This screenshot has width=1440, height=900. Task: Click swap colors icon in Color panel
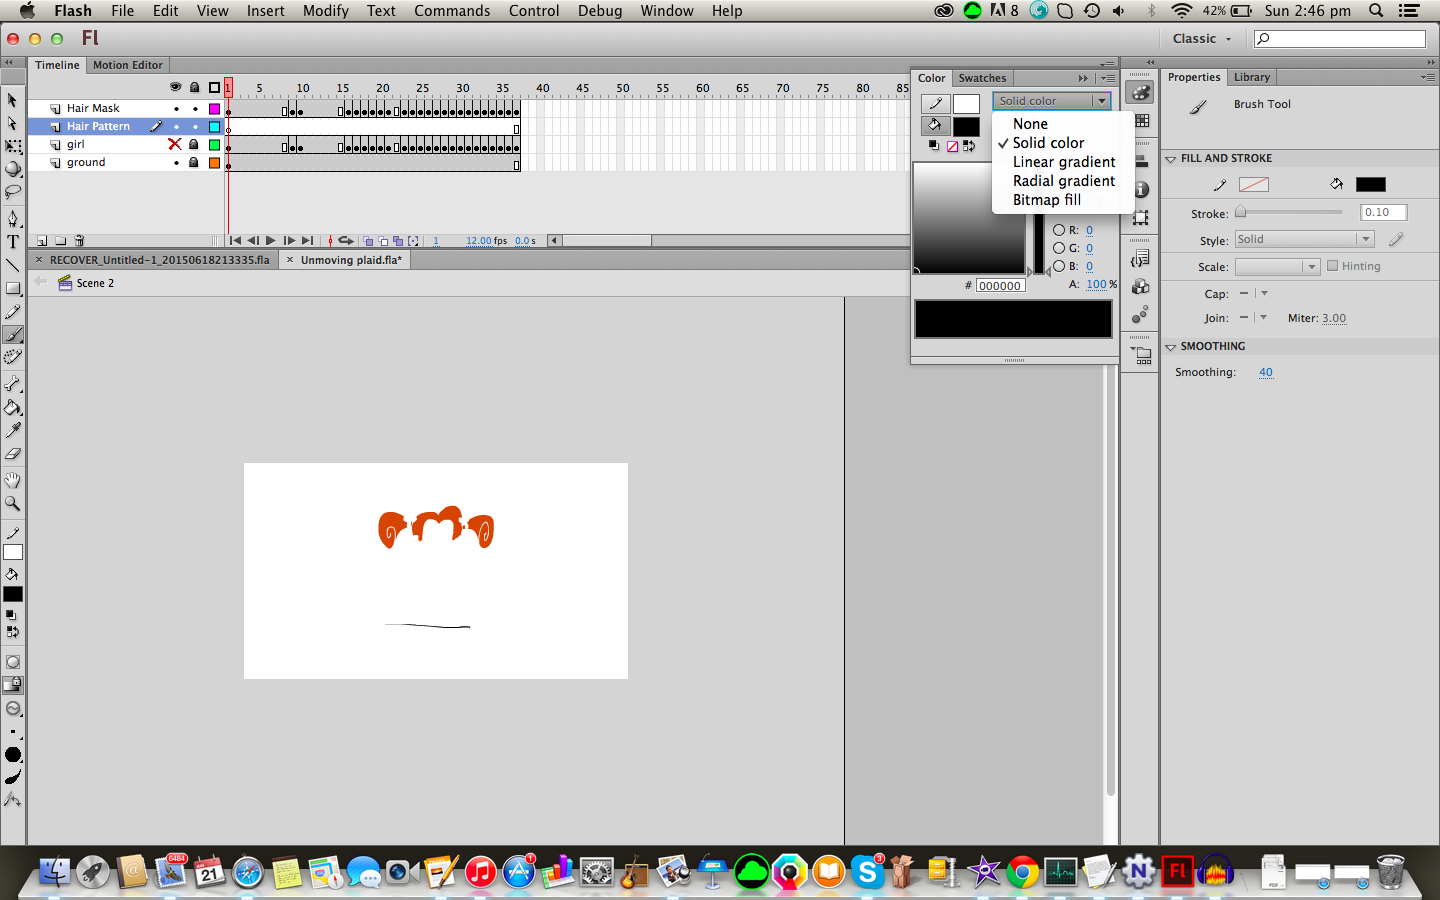point(969,146)
